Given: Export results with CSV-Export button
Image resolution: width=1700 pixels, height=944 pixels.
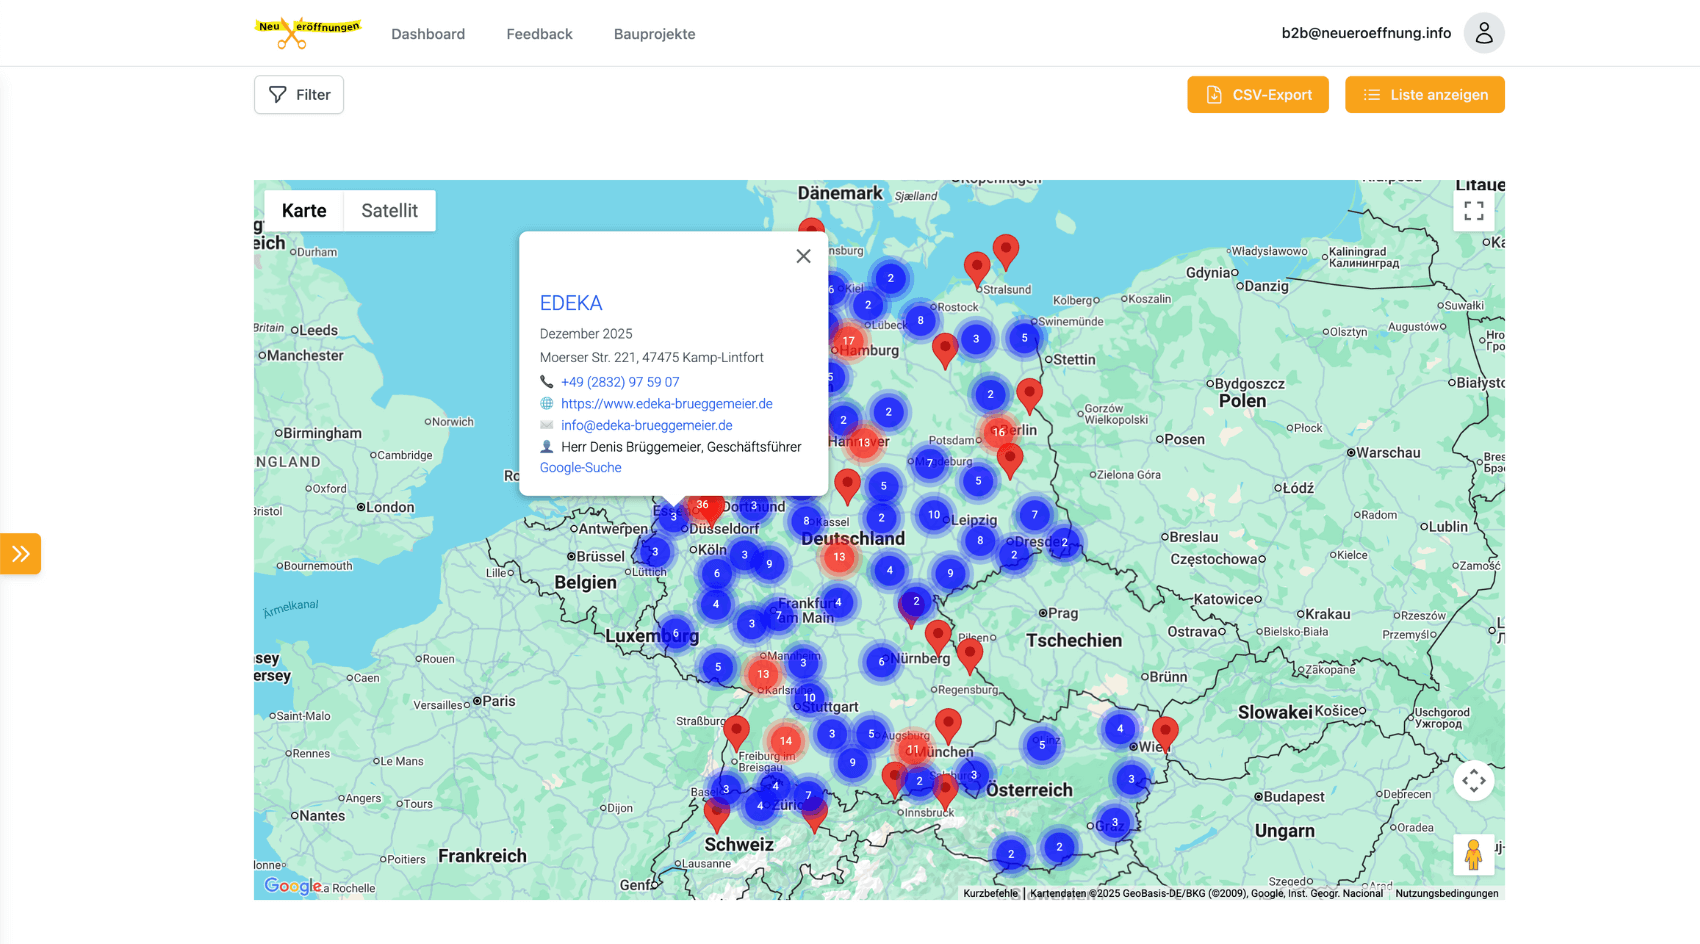Looking at the screenshot, I should click(1258, 95).
